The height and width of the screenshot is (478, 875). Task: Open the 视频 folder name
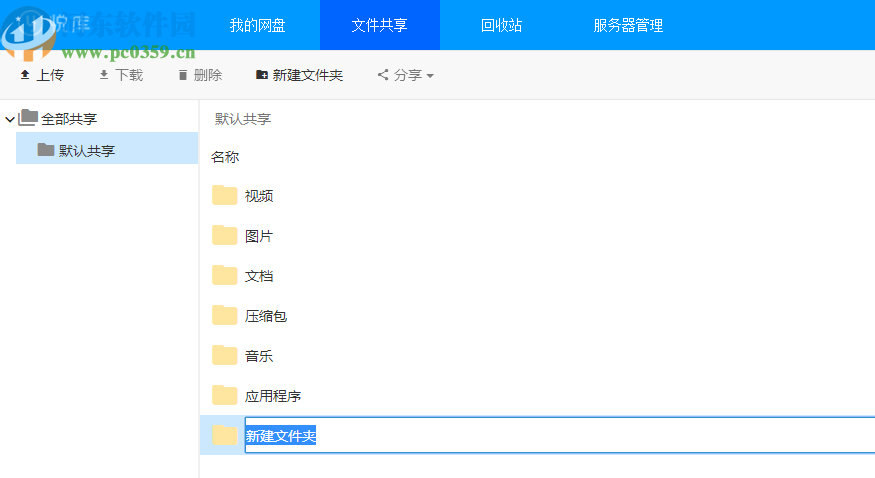coord(259,196)
